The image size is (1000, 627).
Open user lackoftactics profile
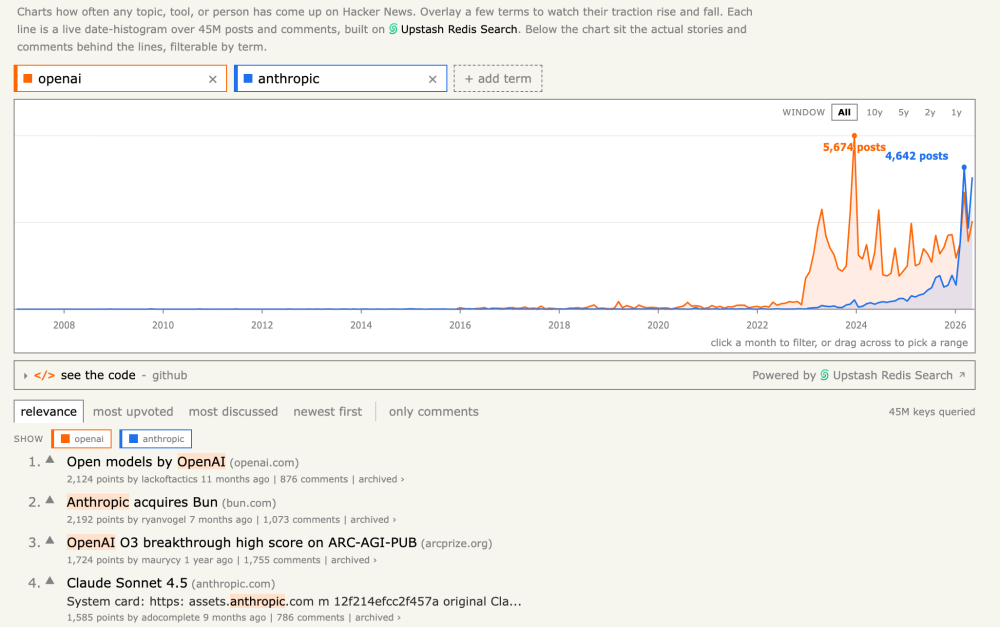(169, 479)
